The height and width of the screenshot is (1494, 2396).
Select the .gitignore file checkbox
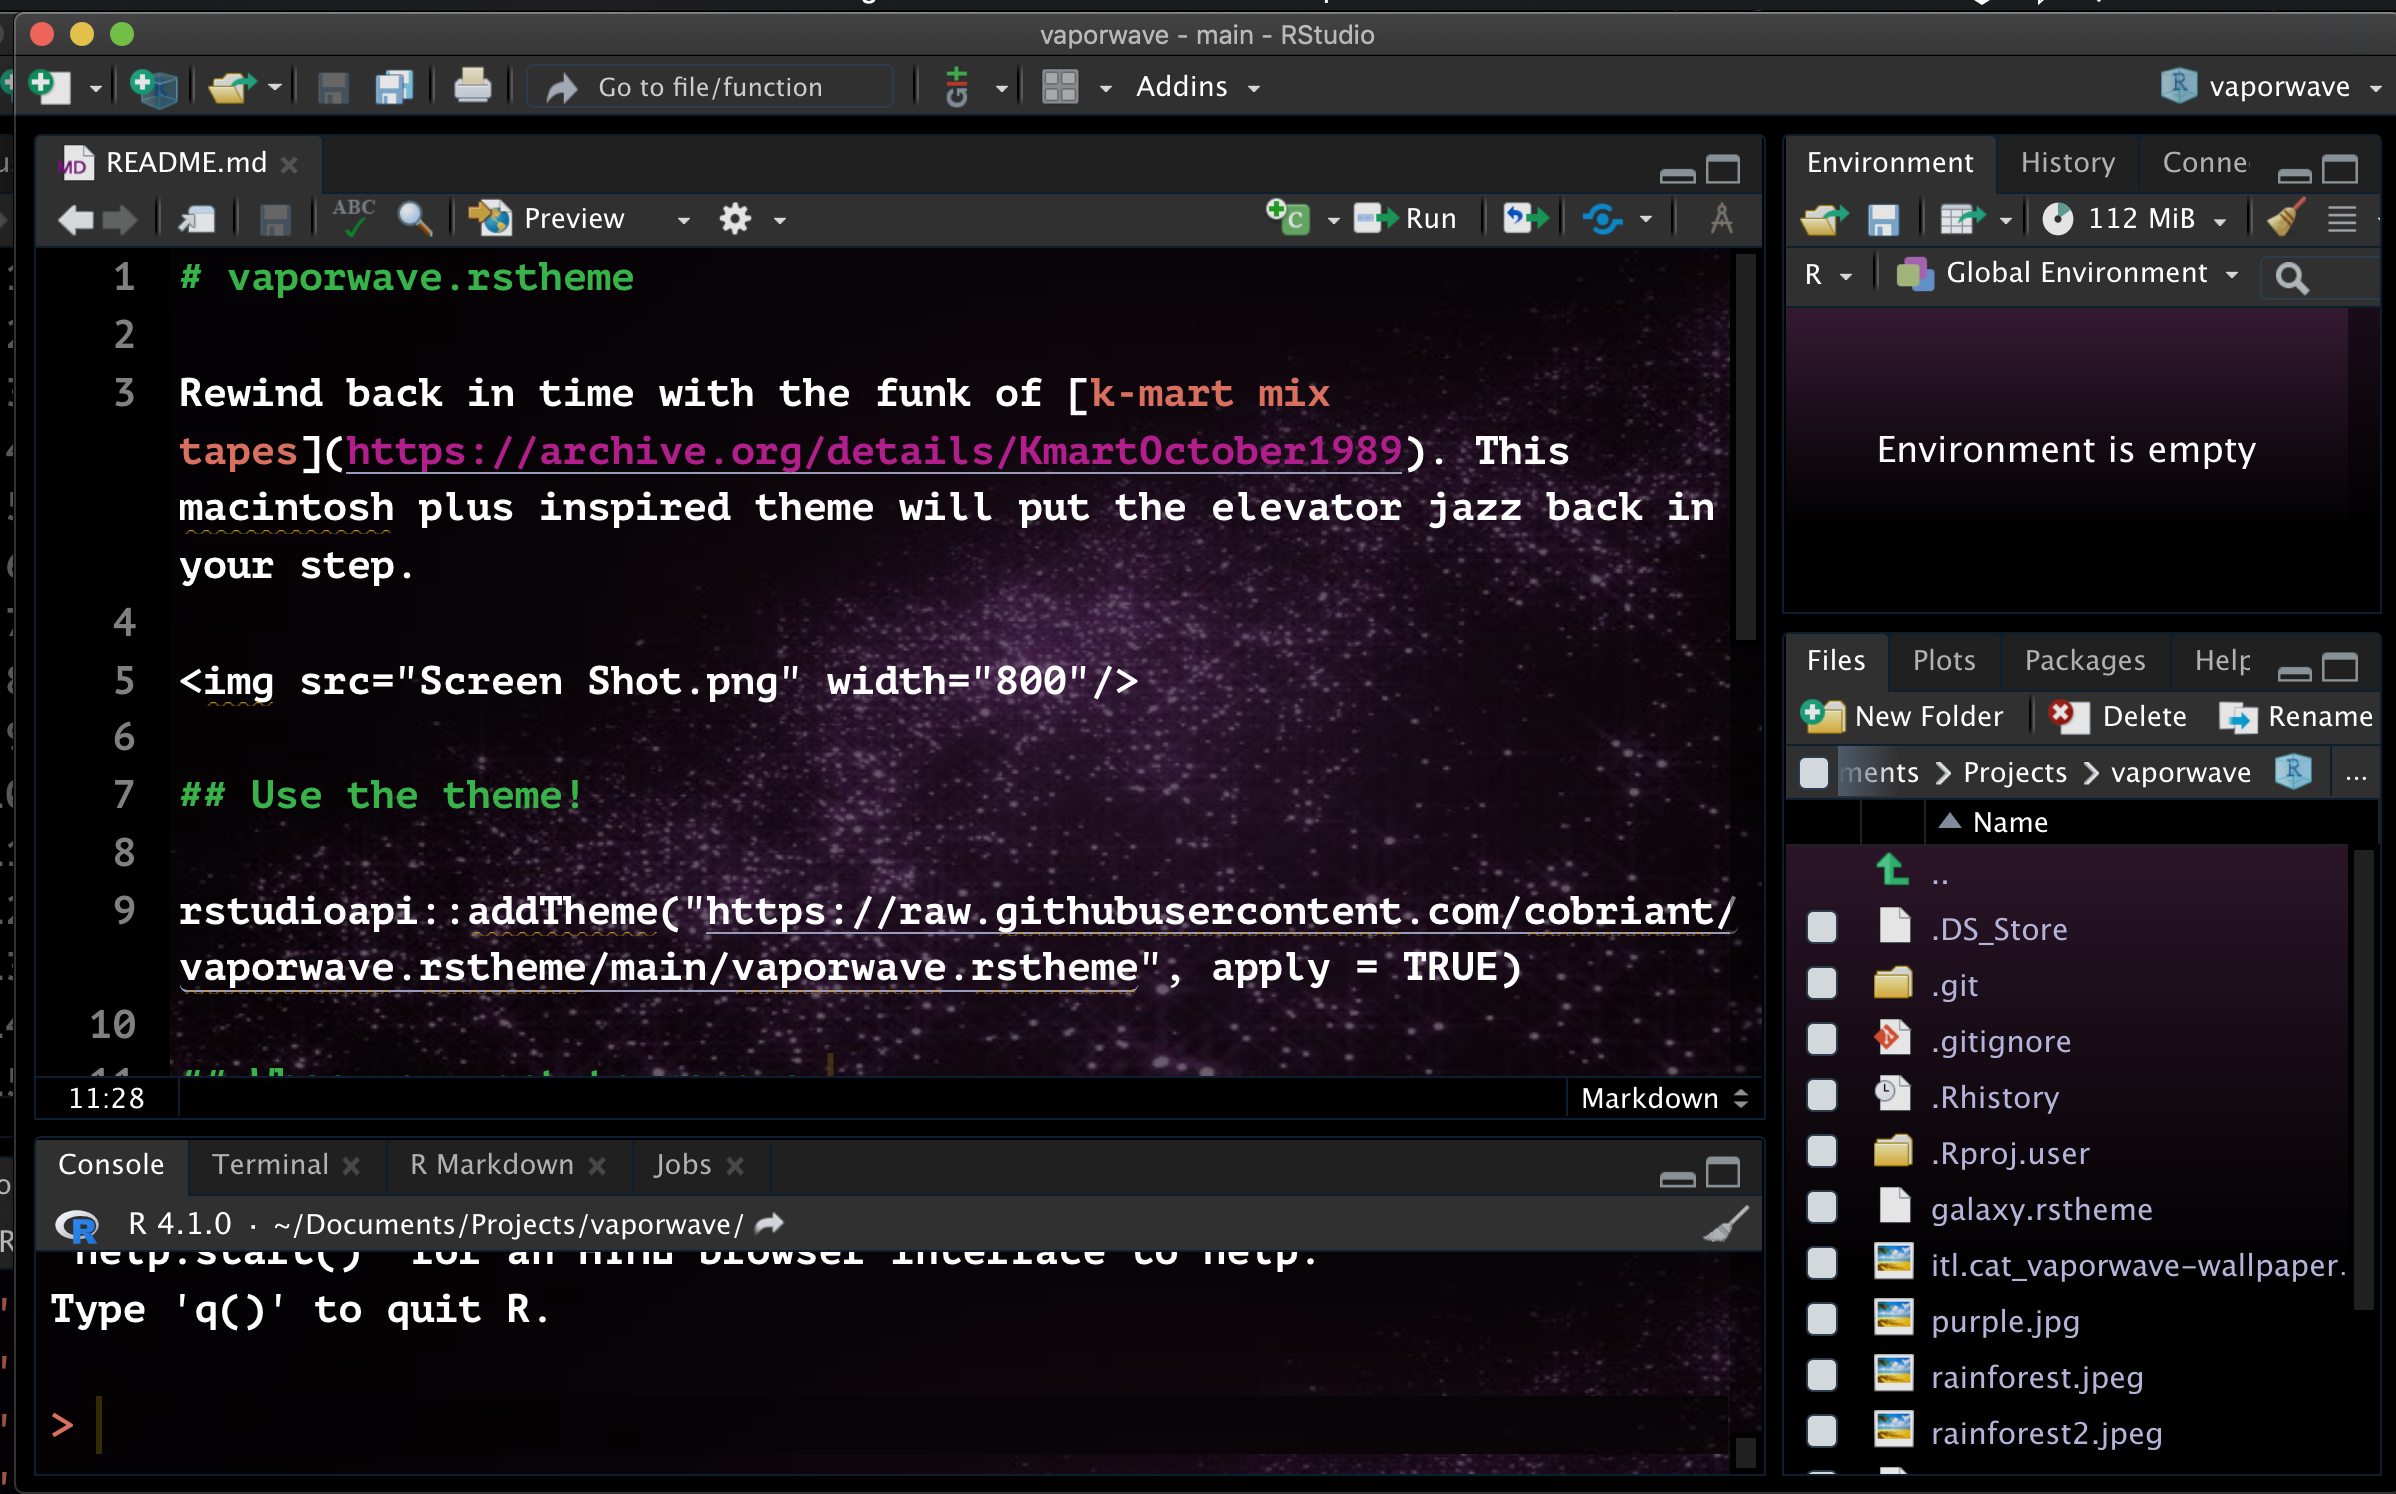1822,1041
